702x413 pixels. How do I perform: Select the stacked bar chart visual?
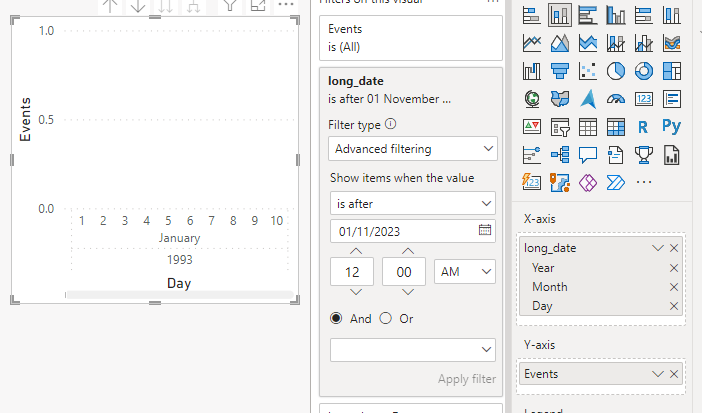pyautogui.click(x=532, y=15)
